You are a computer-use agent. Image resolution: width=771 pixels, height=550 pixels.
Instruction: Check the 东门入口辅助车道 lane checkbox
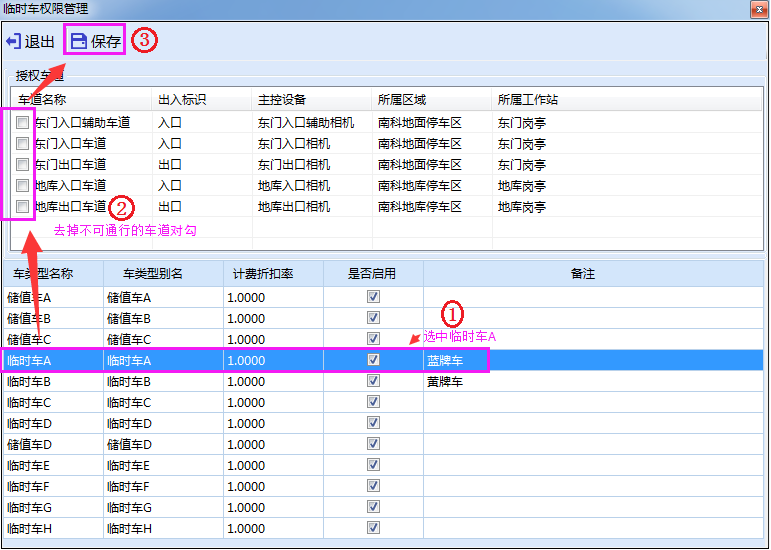(22, 122)
